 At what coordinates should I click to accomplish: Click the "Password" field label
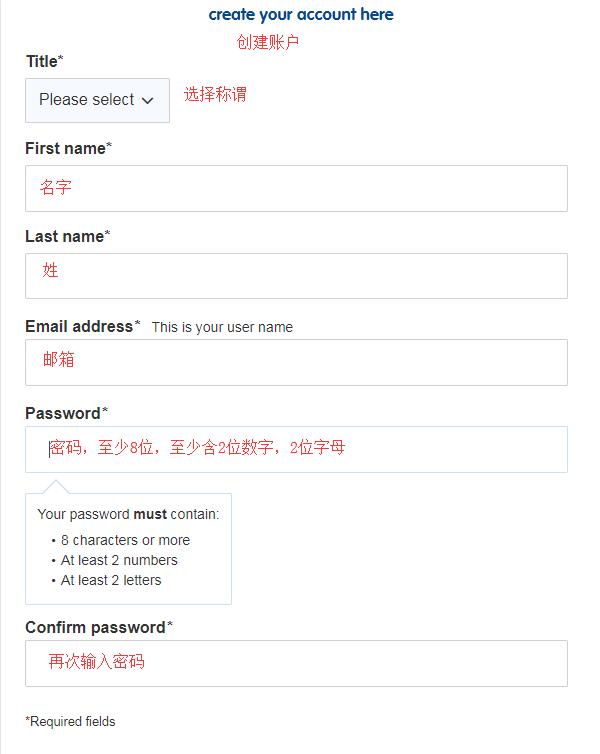(64, 414)
